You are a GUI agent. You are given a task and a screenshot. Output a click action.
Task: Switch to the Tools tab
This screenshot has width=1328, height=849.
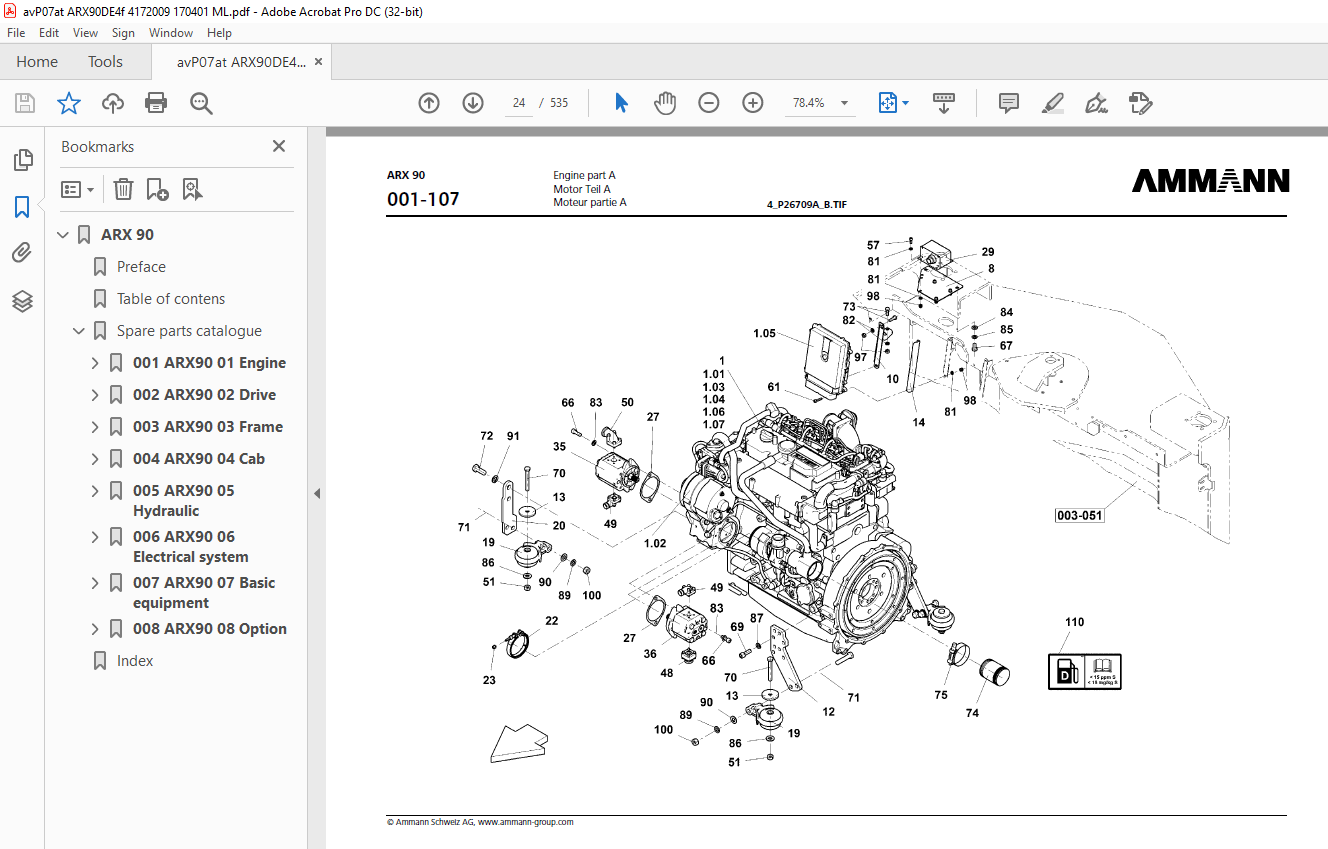tap(105, 62)
